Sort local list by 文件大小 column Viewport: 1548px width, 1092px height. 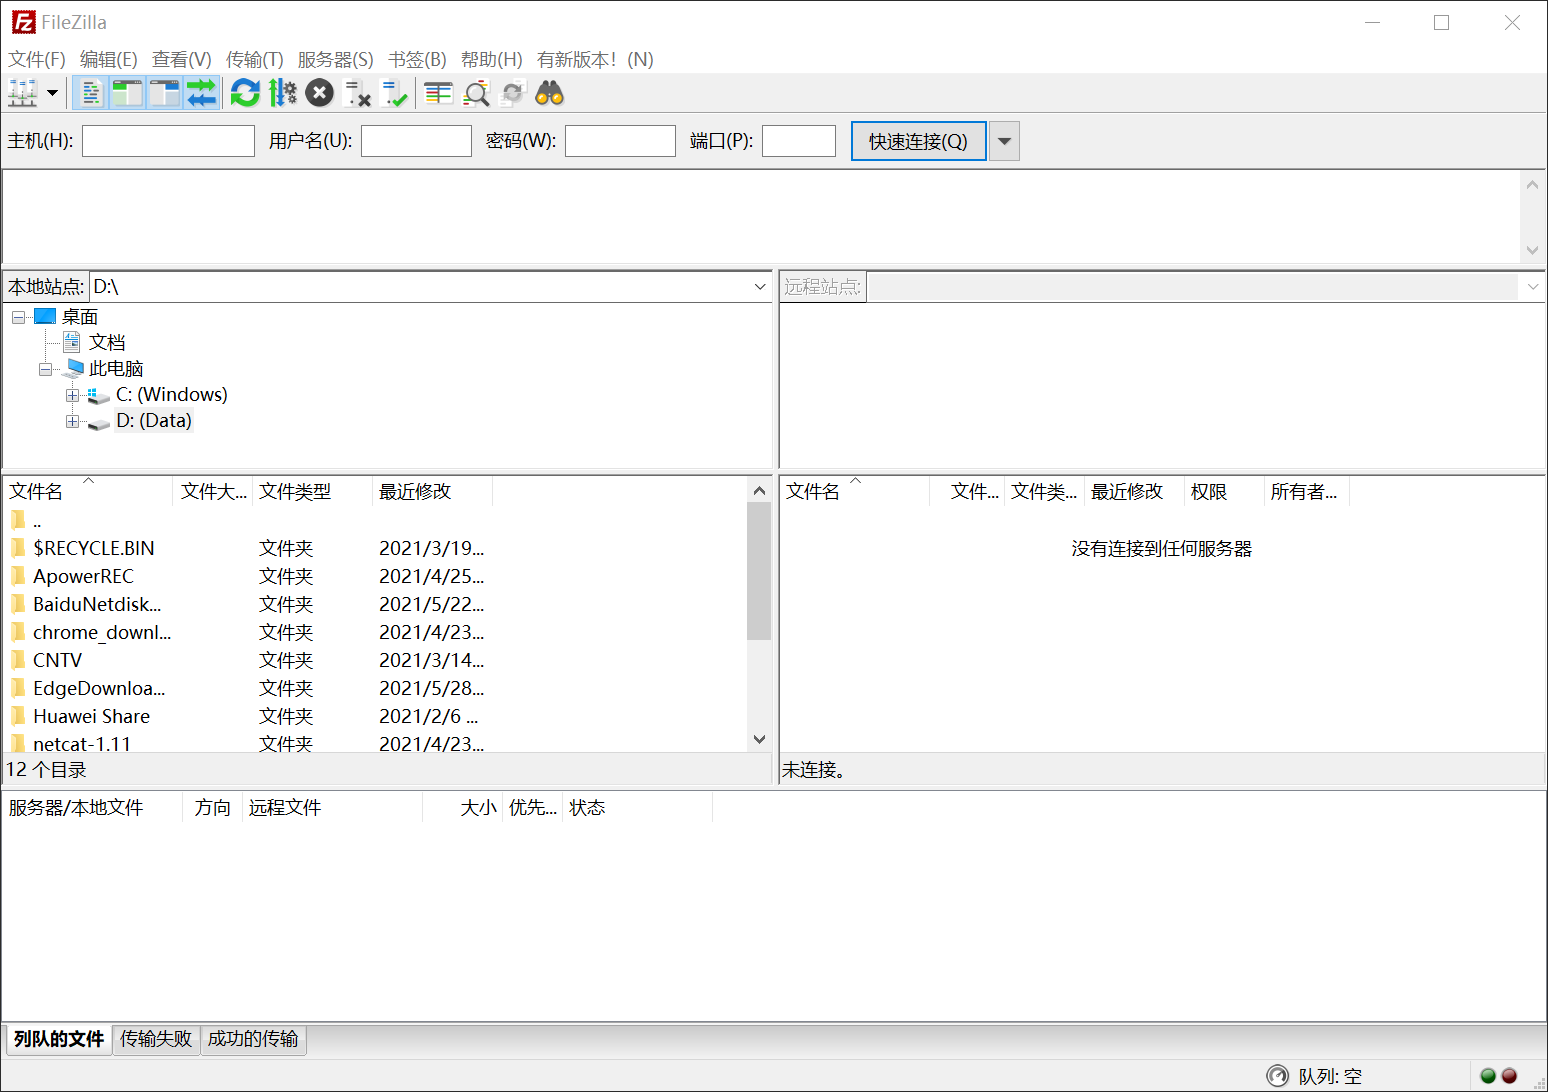pos(213,491)
